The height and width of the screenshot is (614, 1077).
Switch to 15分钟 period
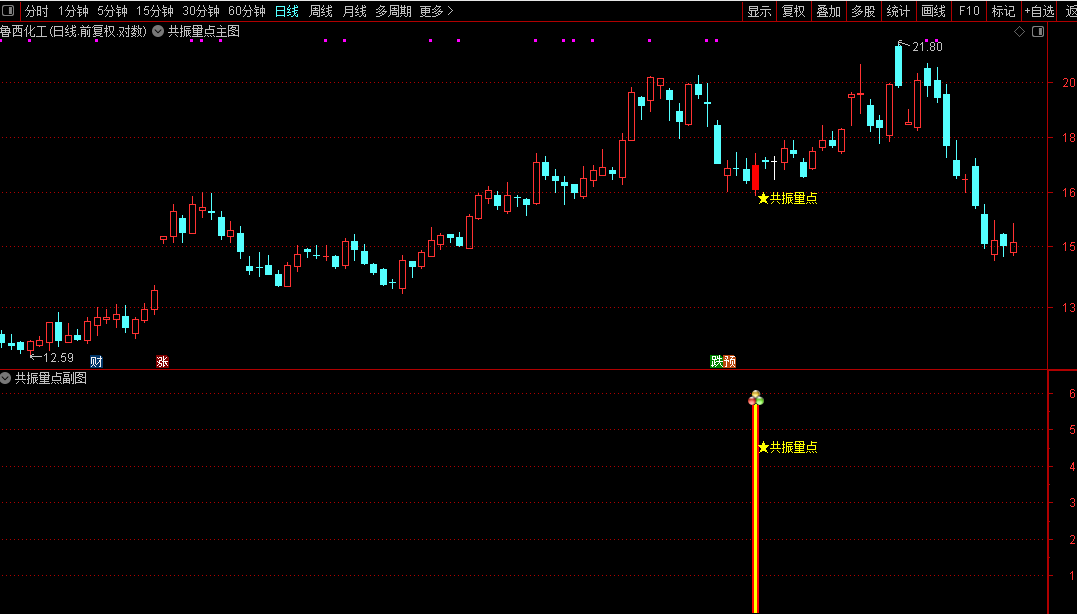coord(155,11)
